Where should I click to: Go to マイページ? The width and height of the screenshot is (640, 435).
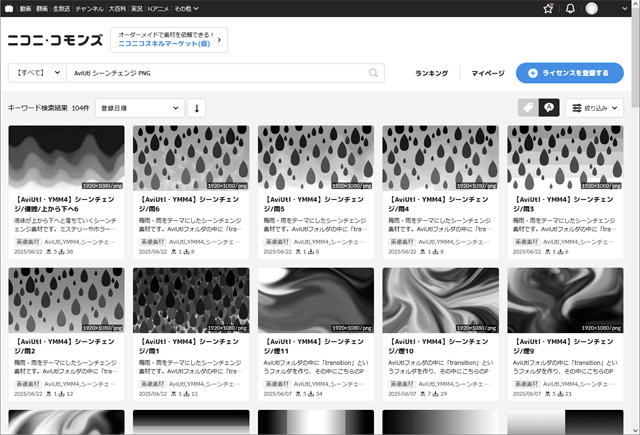point(488,73)
